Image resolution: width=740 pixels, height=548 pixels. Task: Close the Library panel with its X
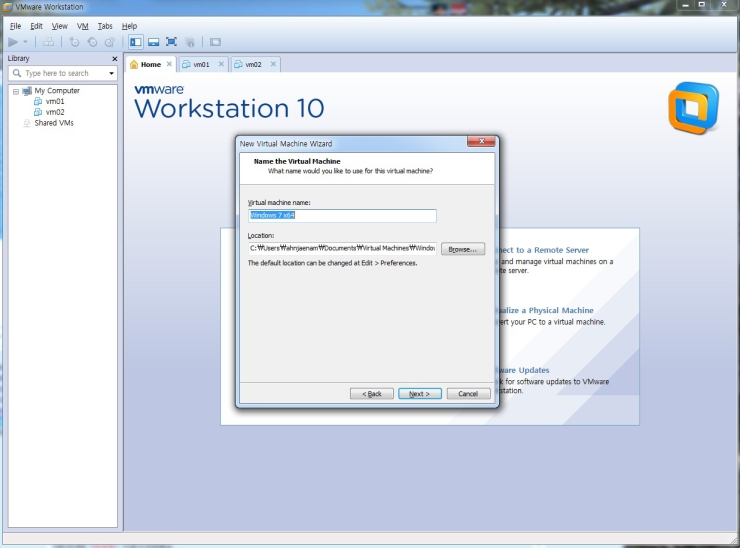tap(114, 59)
